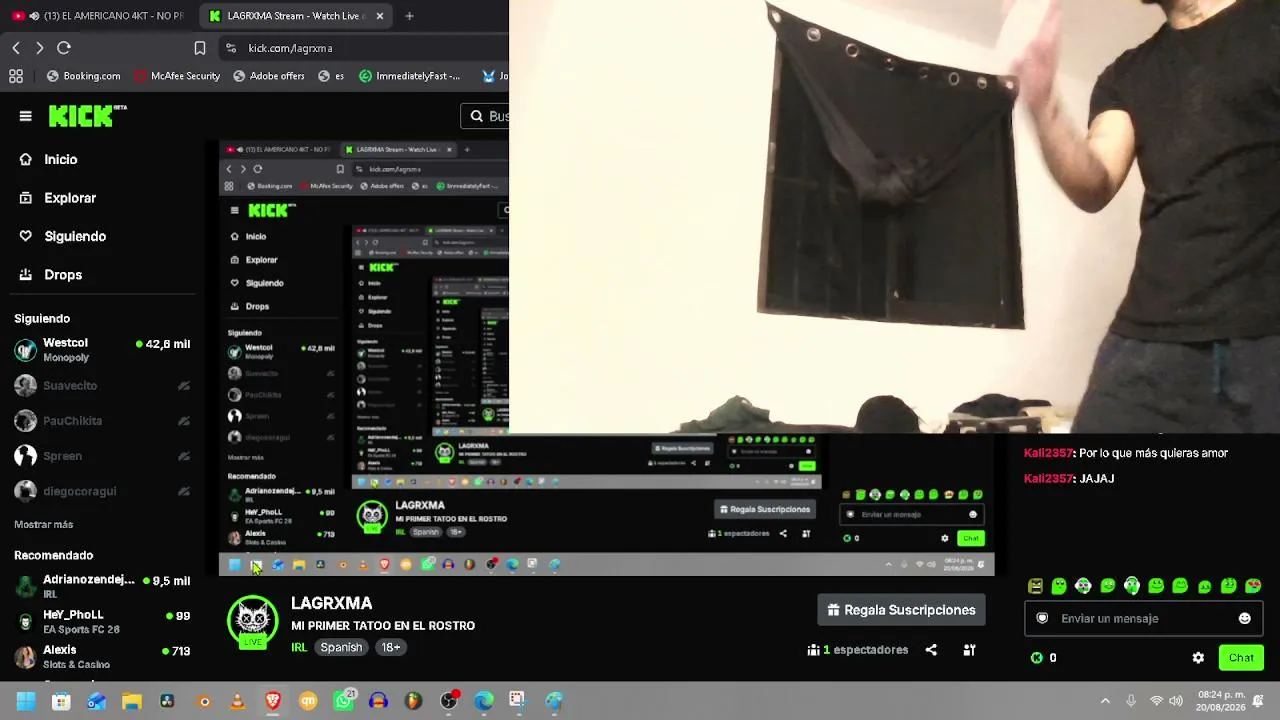Open the Kick hamburger sidebar menu
This screenshot has height=720, width=1280.
[26, 116]
